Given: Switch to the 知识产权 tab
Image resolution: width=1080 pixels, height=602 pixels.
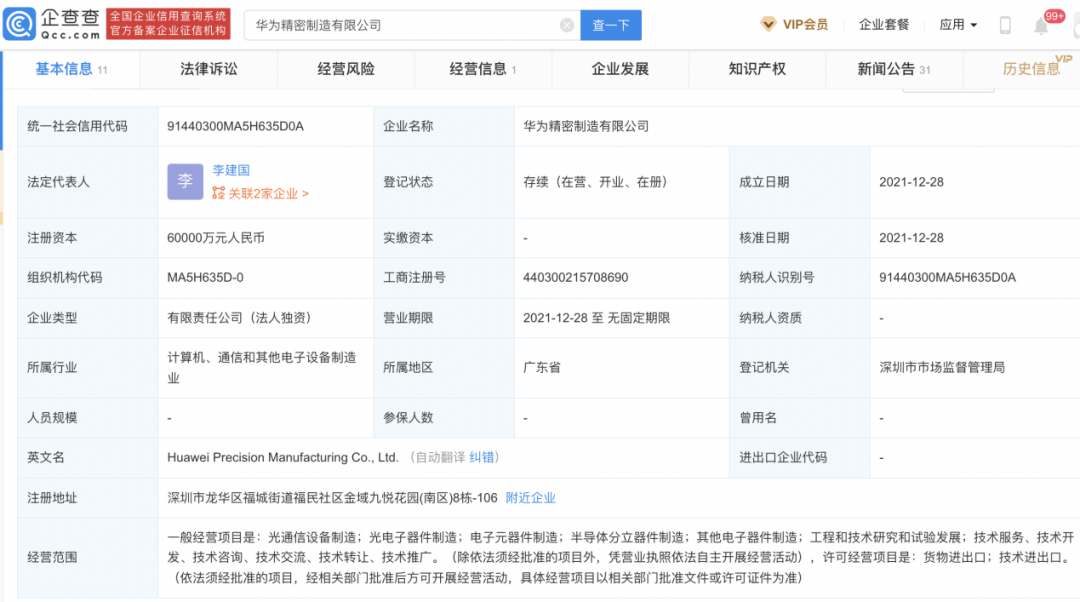Looking at the screenshot, I should pyautogui.click(x=757, y=69).
